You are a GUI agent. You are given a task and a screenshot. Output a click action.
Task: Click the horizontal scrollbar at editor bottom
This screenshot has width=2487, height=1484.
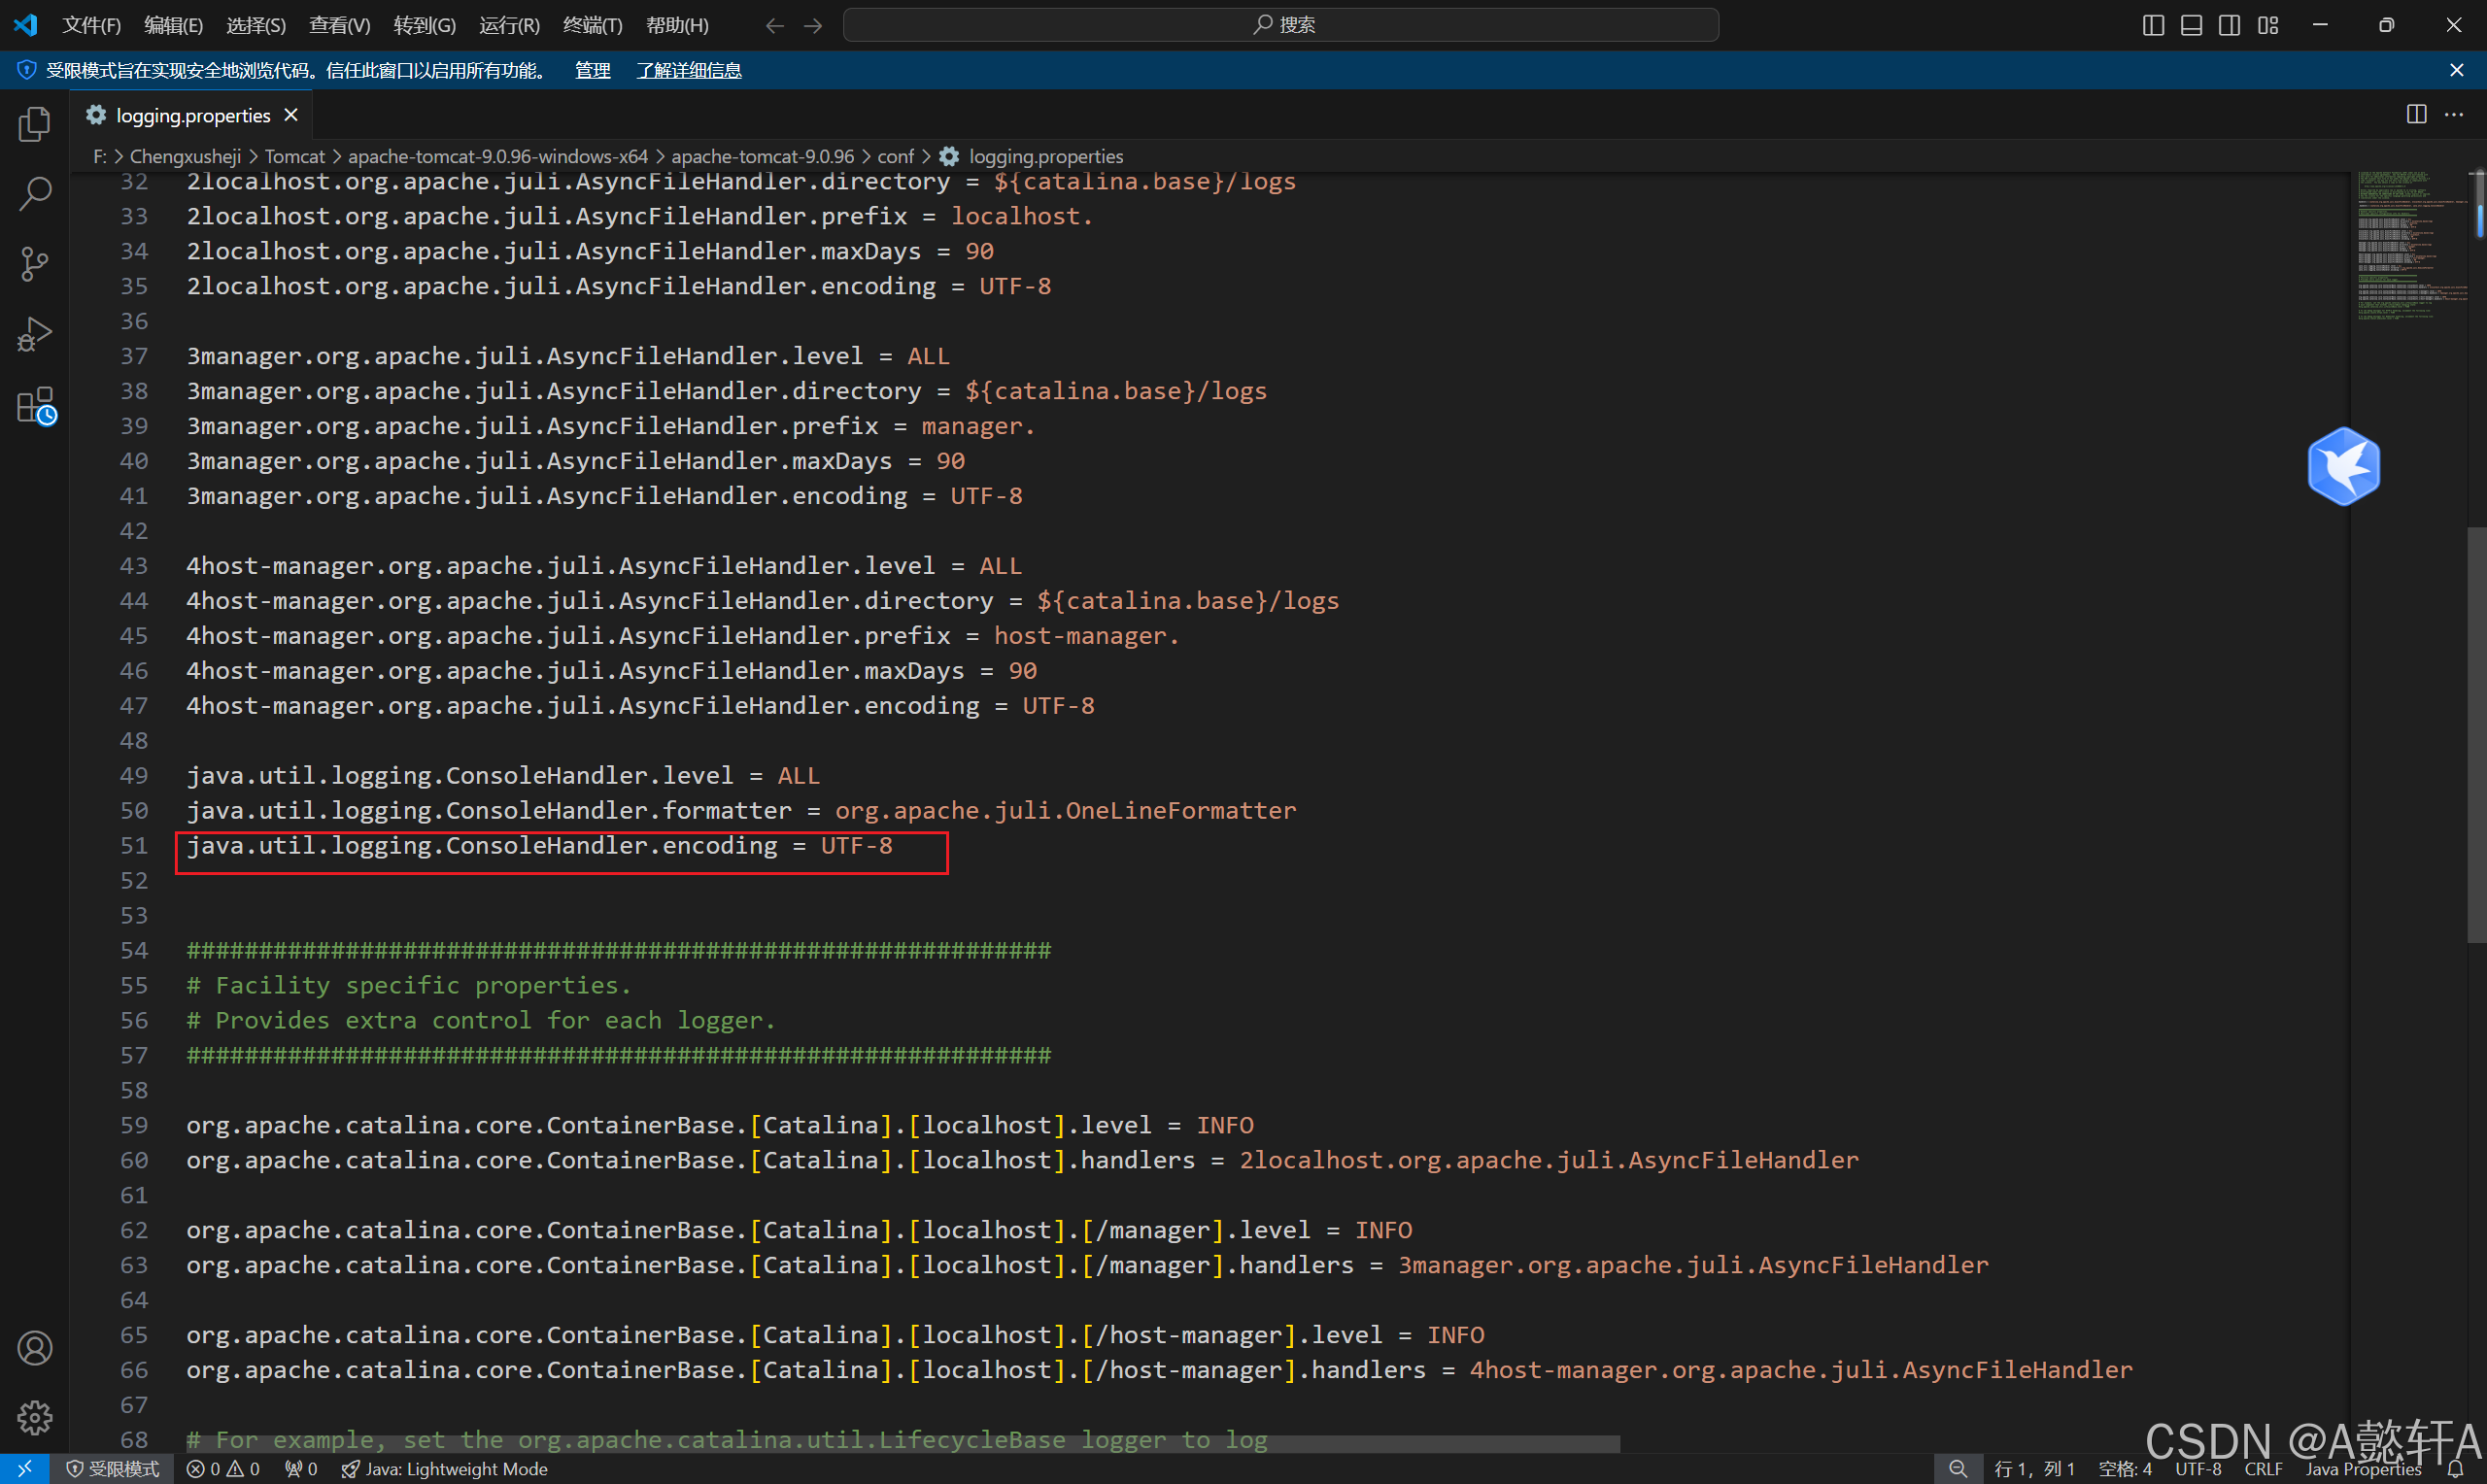pyautogui.click(x=900, y=1444)
